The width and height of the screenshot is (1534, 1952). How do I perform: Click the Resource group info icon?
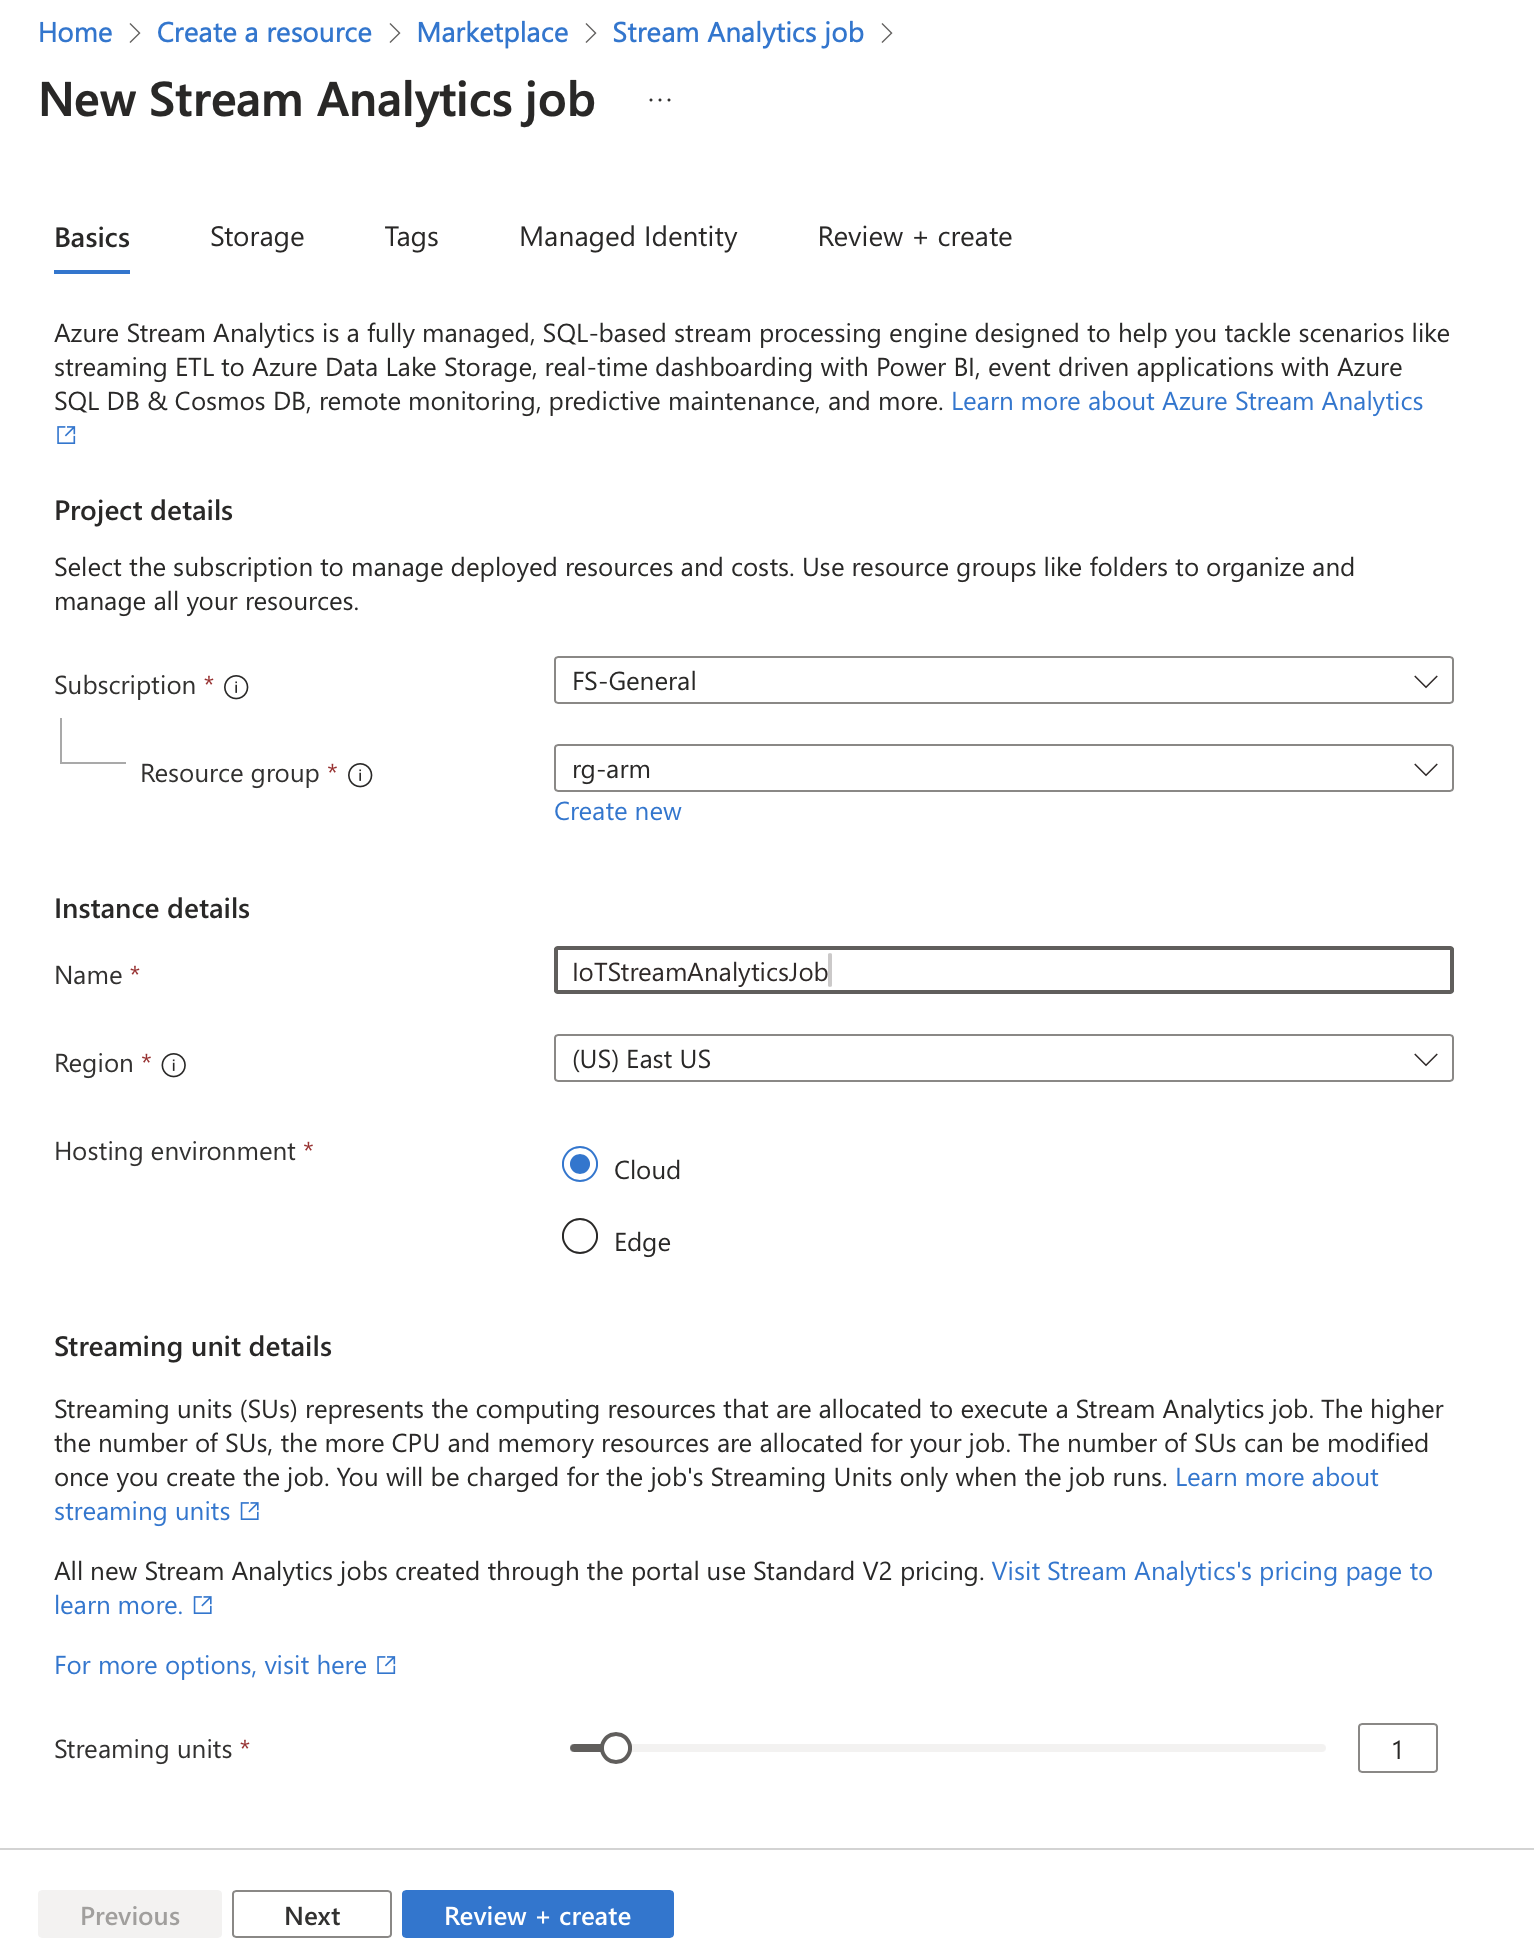click(360, 775)
